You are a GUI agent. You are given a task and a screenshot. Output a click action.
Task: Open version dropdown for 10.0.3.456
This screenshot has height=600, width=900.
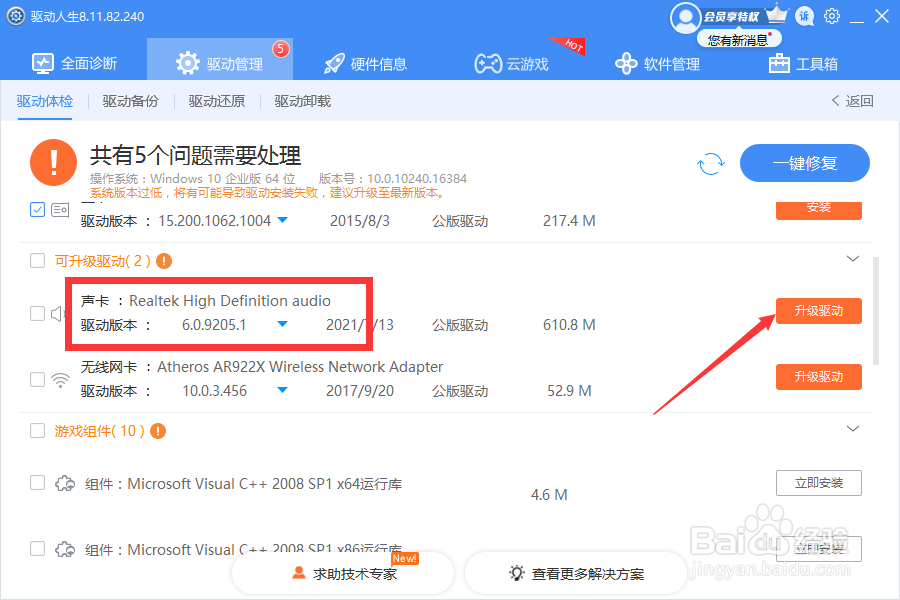[x=282, y=390]
